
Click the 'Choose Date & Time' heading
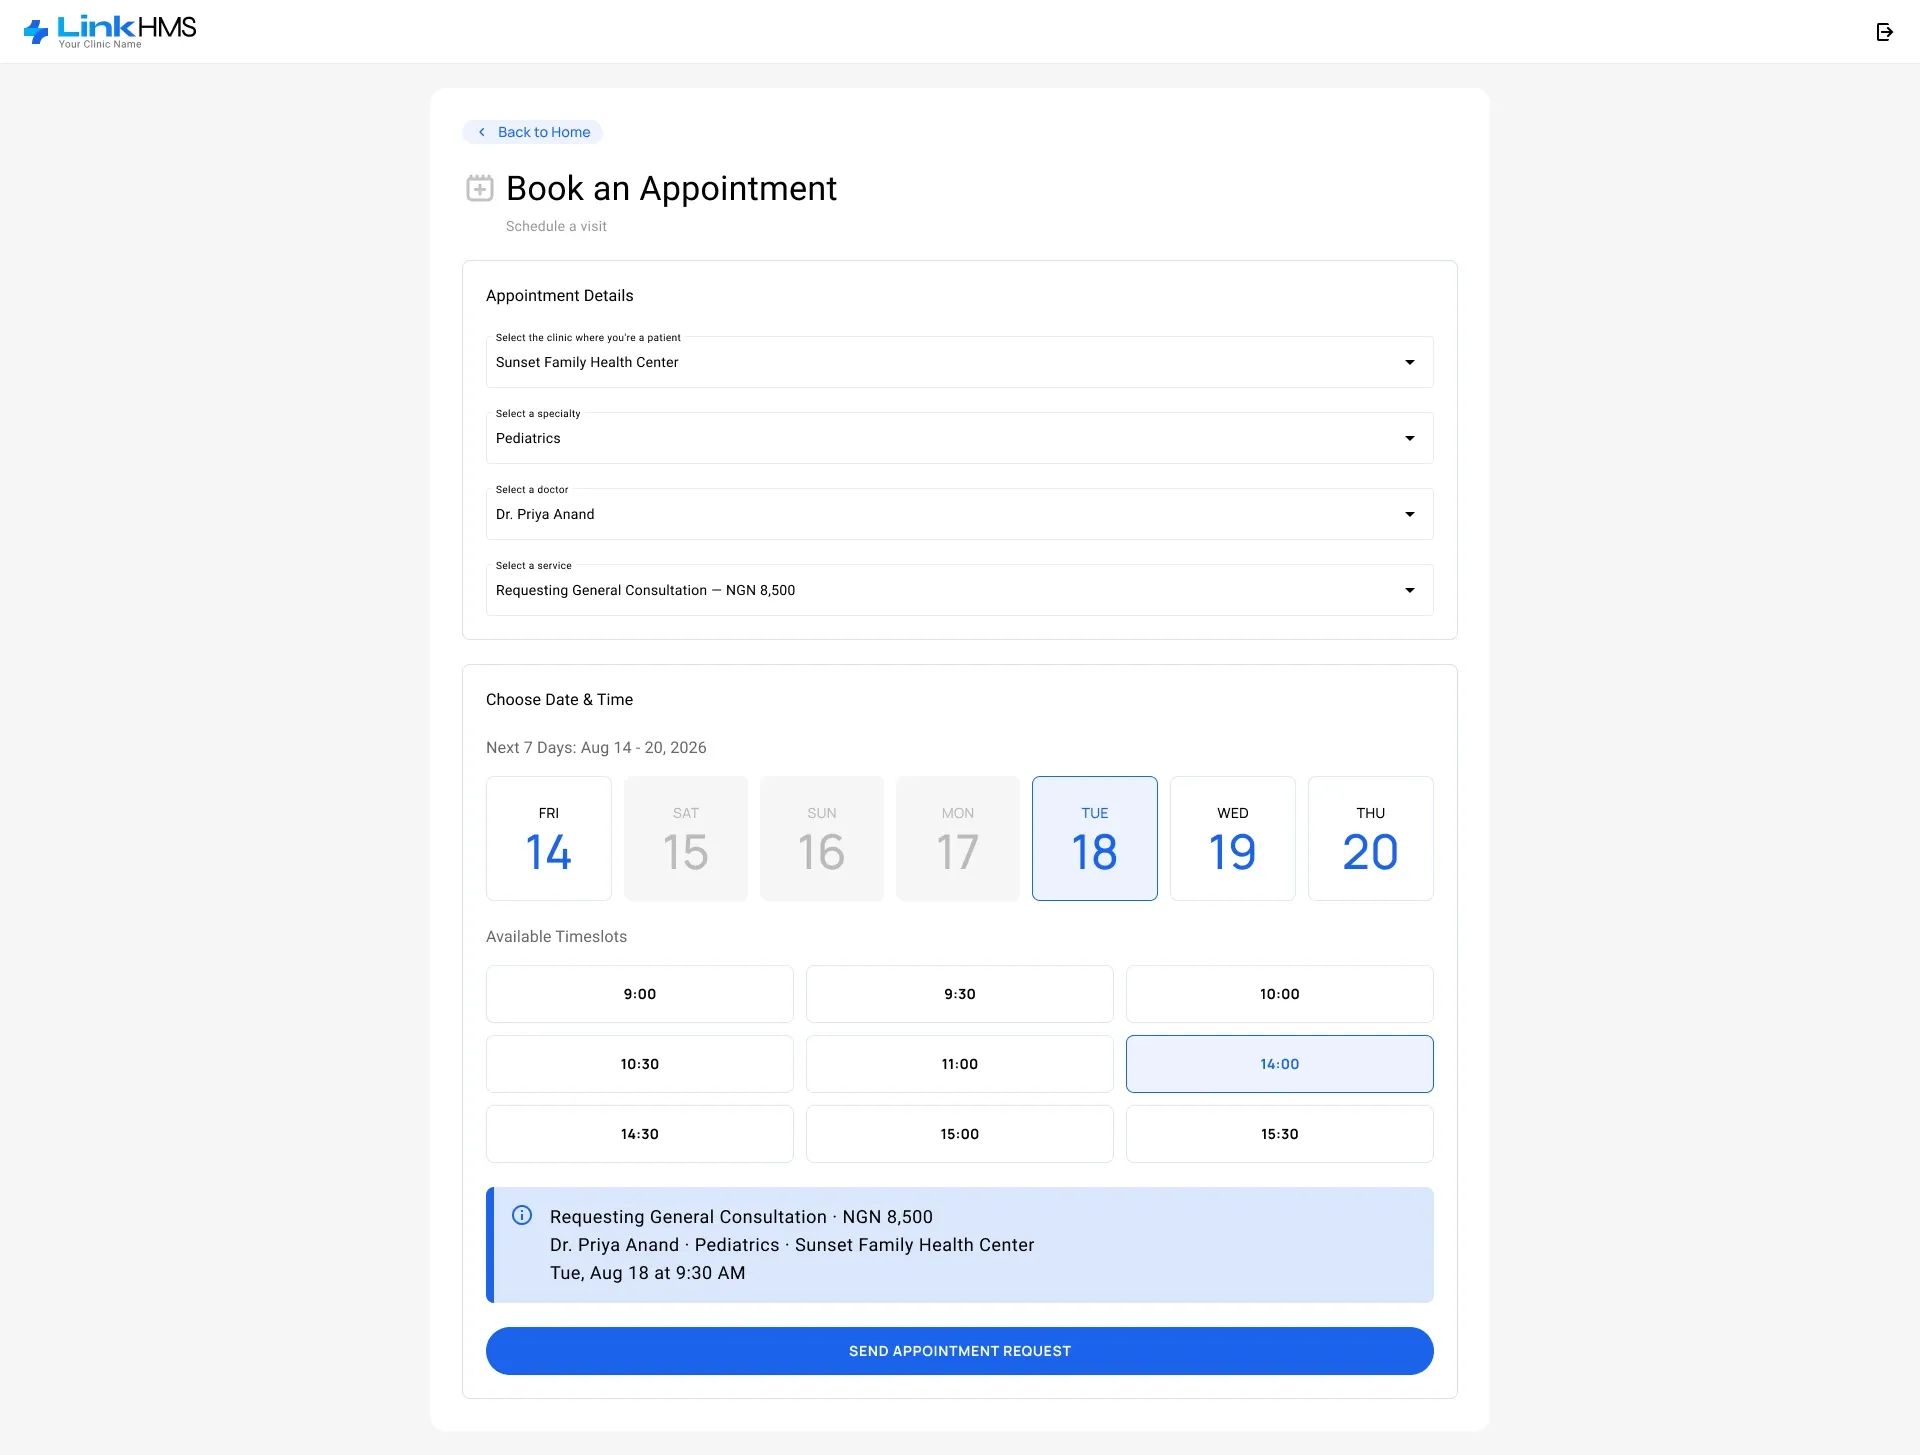pos(559,699)
